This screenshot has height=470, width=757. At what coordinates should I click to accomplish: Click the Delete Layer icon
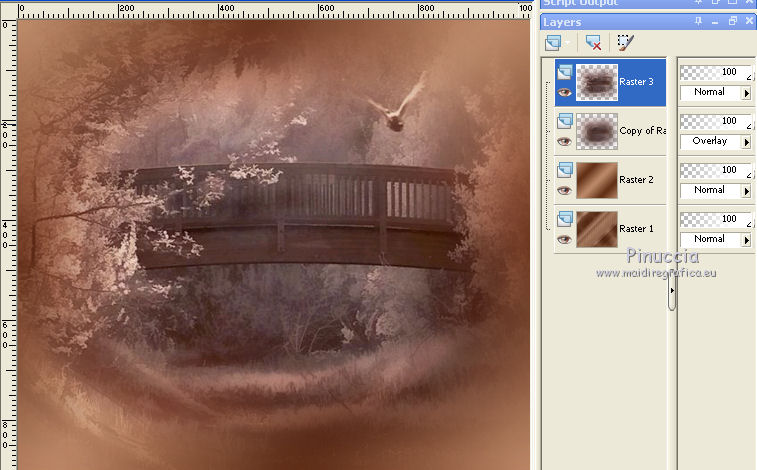593,42
